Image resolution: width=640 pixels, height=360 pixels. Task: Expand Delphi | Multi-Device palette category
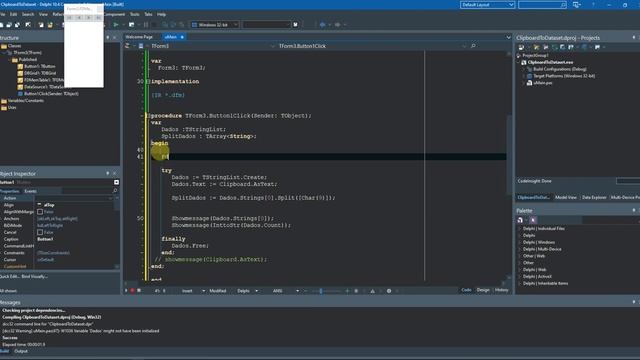tap(520, 249)
